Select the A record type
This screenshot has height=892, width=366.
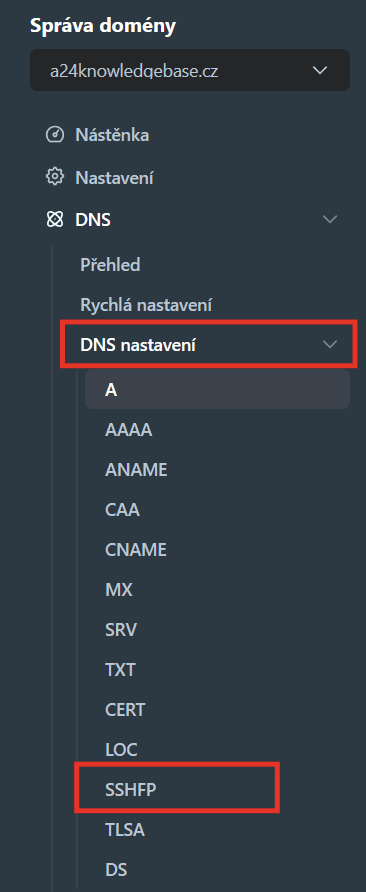coord(217,390)
